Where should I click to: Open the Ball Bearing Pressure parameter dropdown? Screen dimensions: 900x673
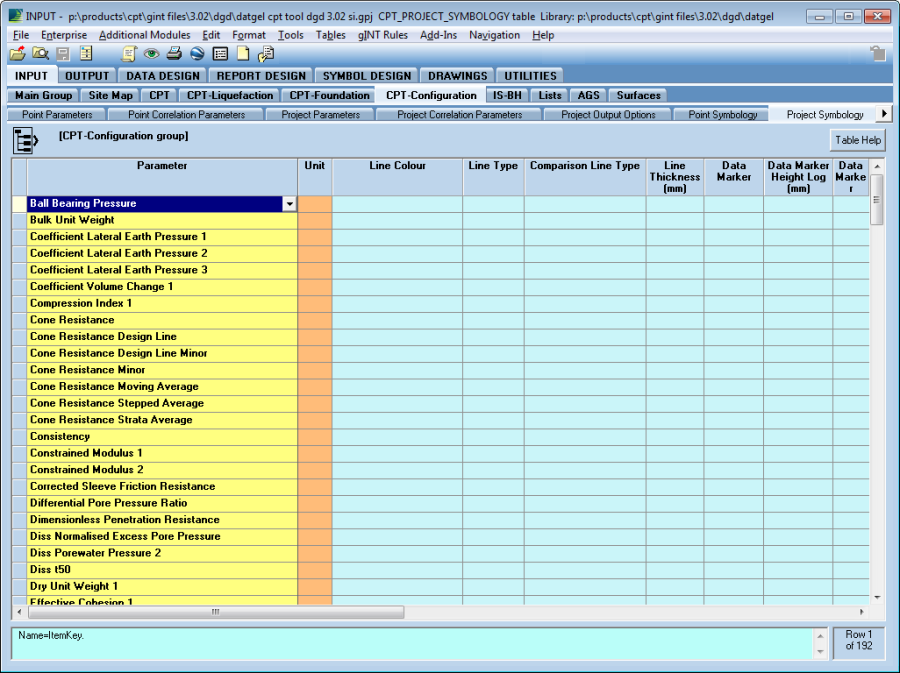tap(290, 204)
